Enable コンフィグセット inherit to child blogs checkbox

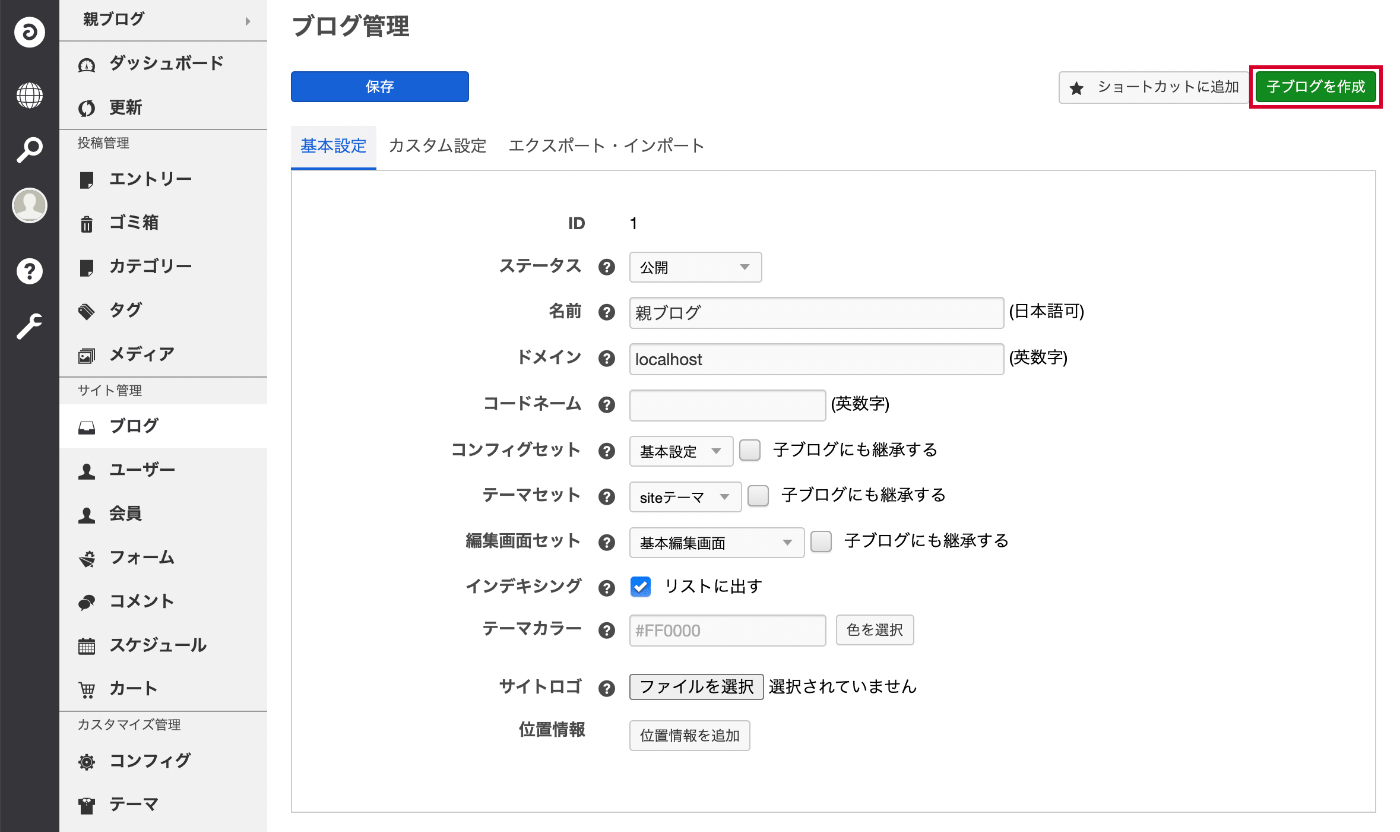coord(750,450)
